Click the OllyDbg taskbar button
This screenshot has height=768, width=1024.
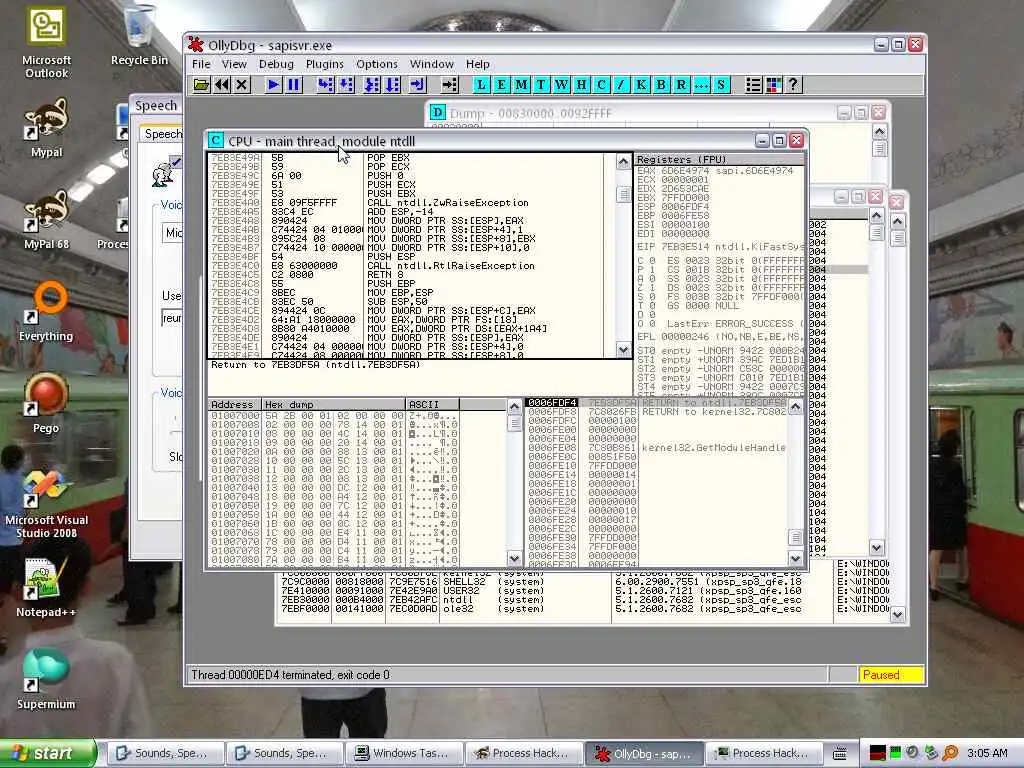pyautogui.click(x=644, y=753)
